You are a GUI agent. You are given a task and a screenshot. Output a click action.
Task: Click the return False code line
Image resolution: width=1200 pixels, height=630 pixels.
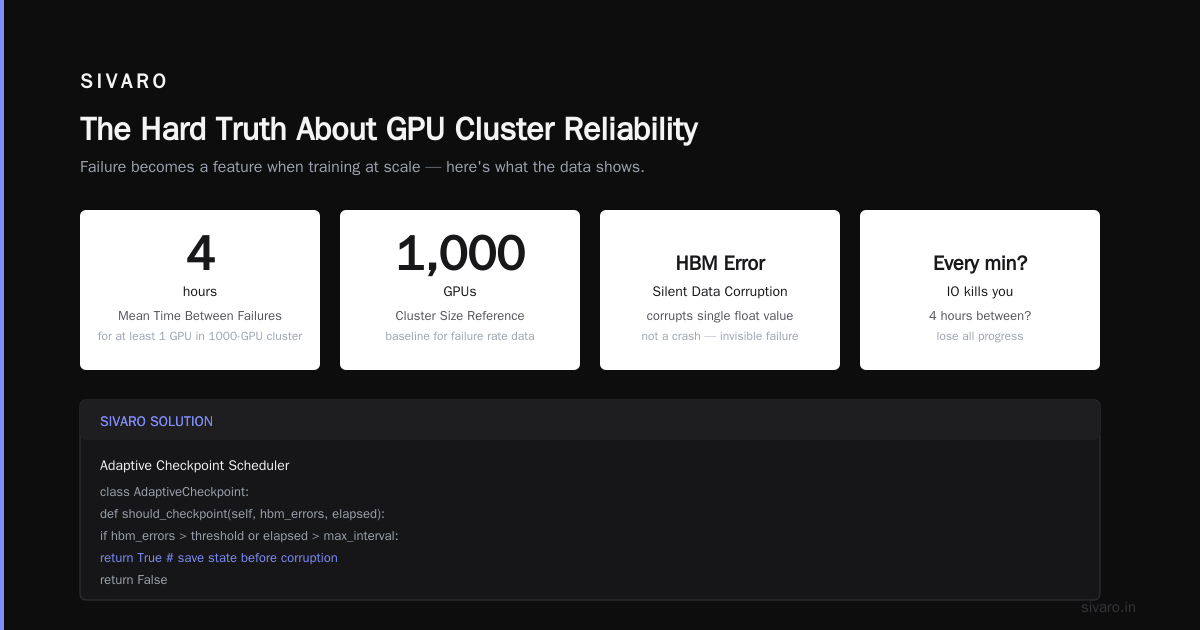pos(134,580)
